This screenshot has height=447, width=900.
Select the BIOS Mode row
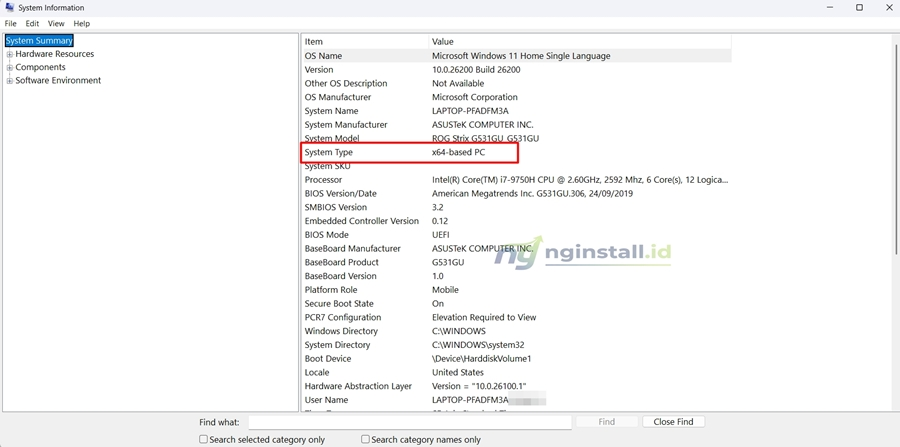(x=517, y=235)
